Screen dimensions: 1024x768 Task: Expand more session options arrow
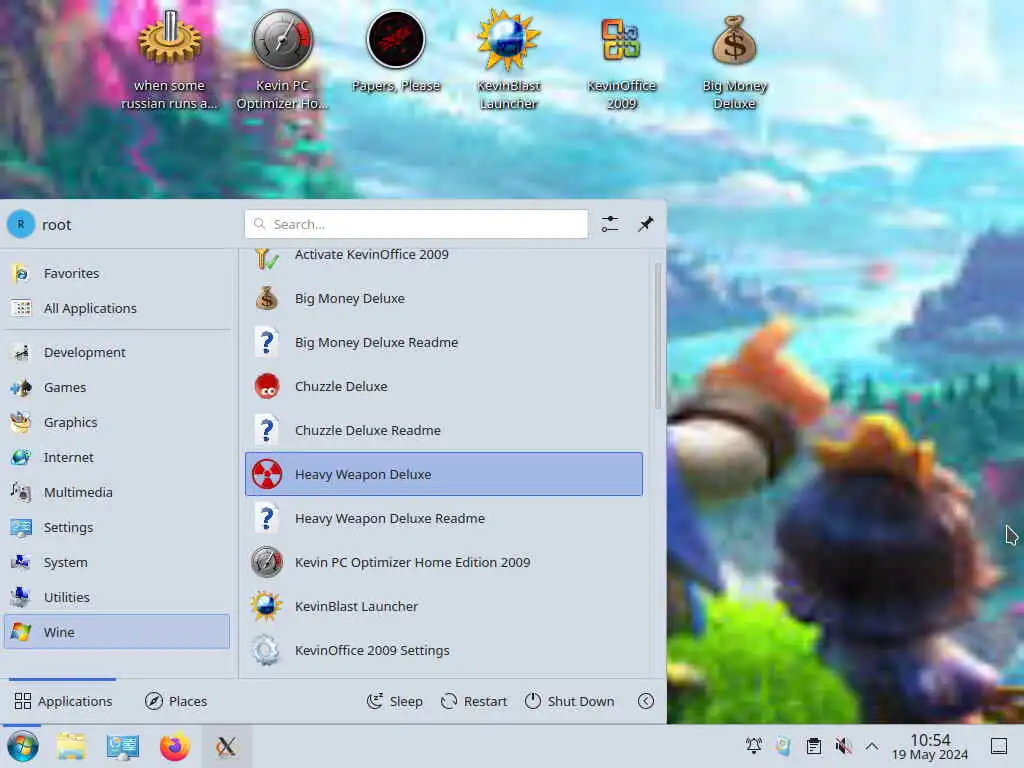[x=645, y=701]
